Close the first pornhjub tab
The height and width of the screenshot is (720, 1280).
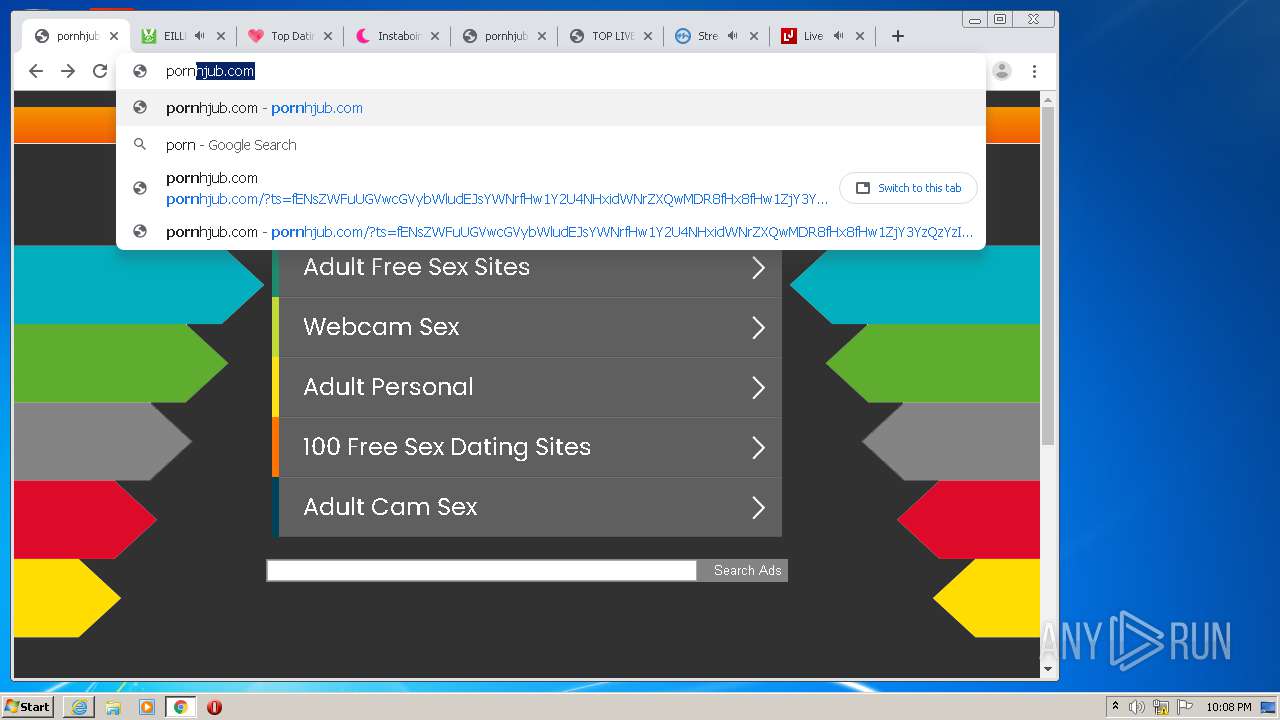(114, 36)
